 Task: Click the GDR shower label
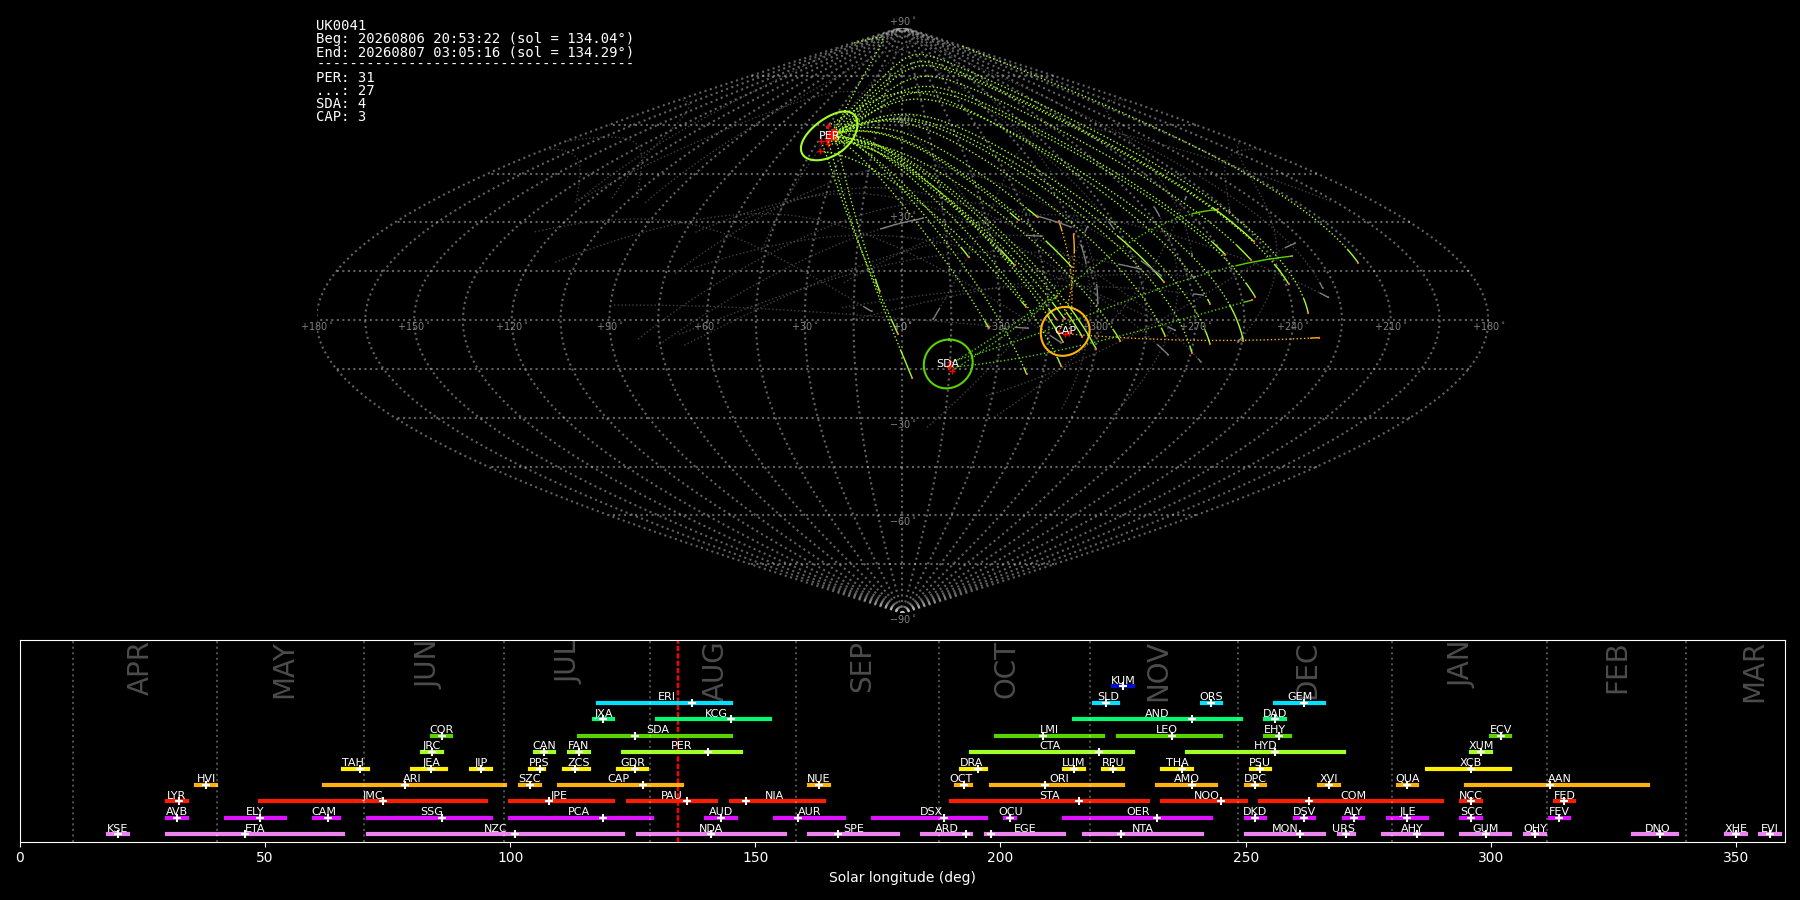point(633,763)
